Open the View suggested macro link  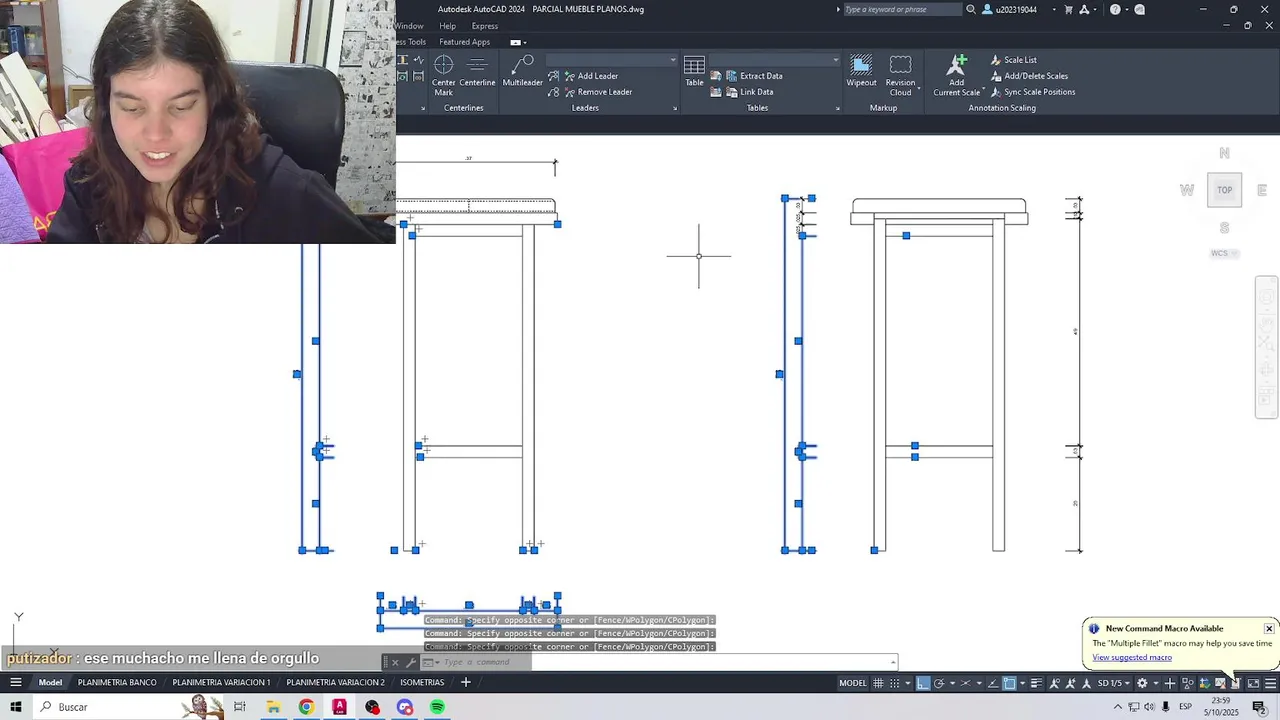[1132, 657]
